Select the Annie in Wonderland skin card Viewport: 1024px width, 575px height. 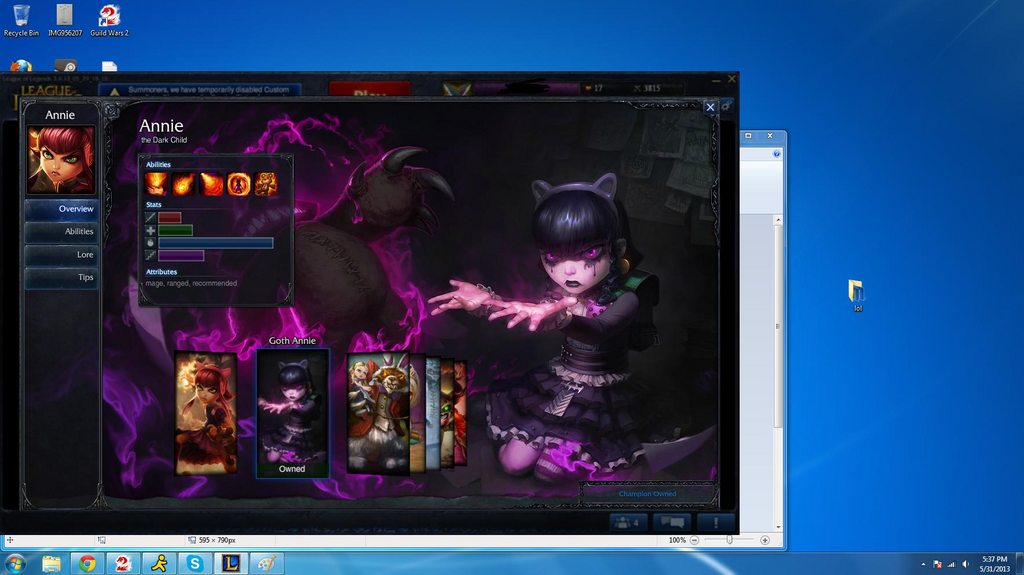point(378,413)
